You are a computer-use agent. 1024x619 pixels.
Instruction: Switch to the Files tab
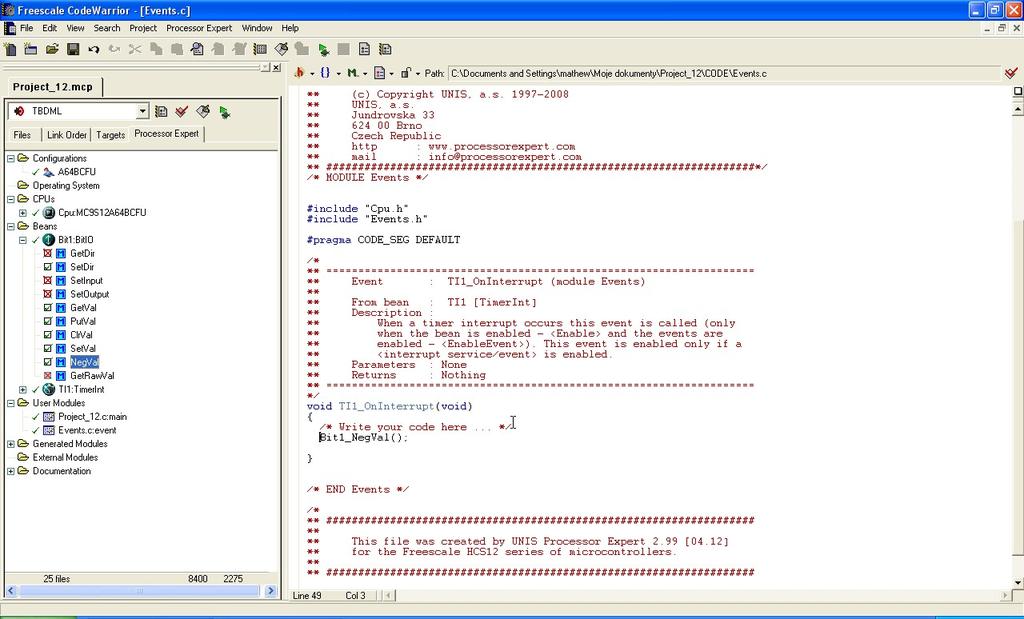pyautogui.click(x=22, y=135)
